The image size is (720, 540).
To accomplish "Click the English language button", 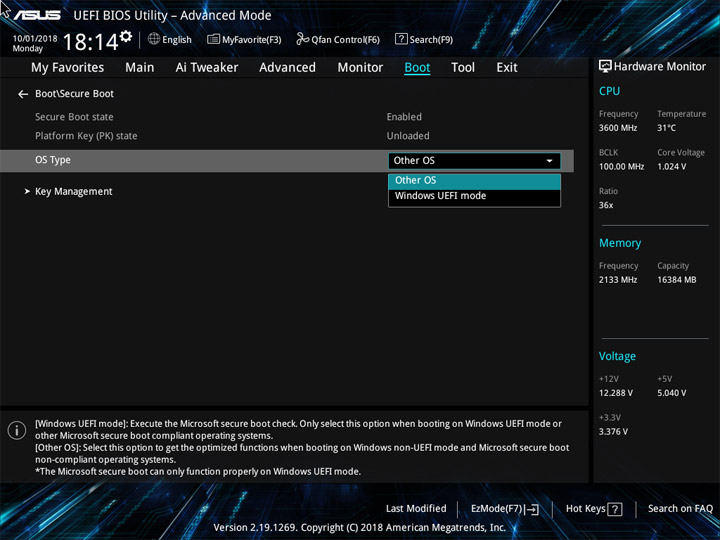I will tap(170, 39).
